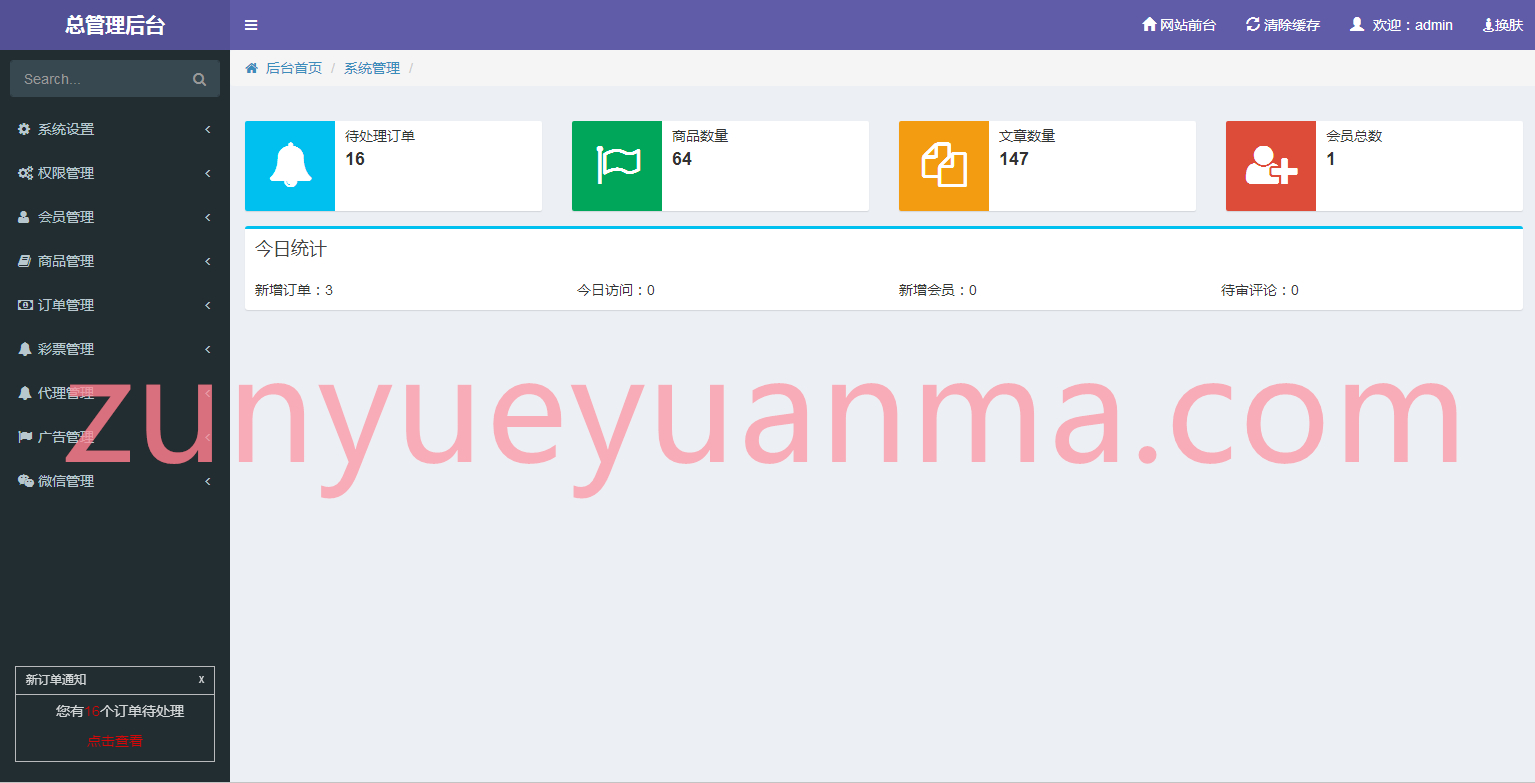Click the skin icon beside 换肤
Image resolution: width=1535 pixels, height=783 pixels.
(x=1488, y=25)
